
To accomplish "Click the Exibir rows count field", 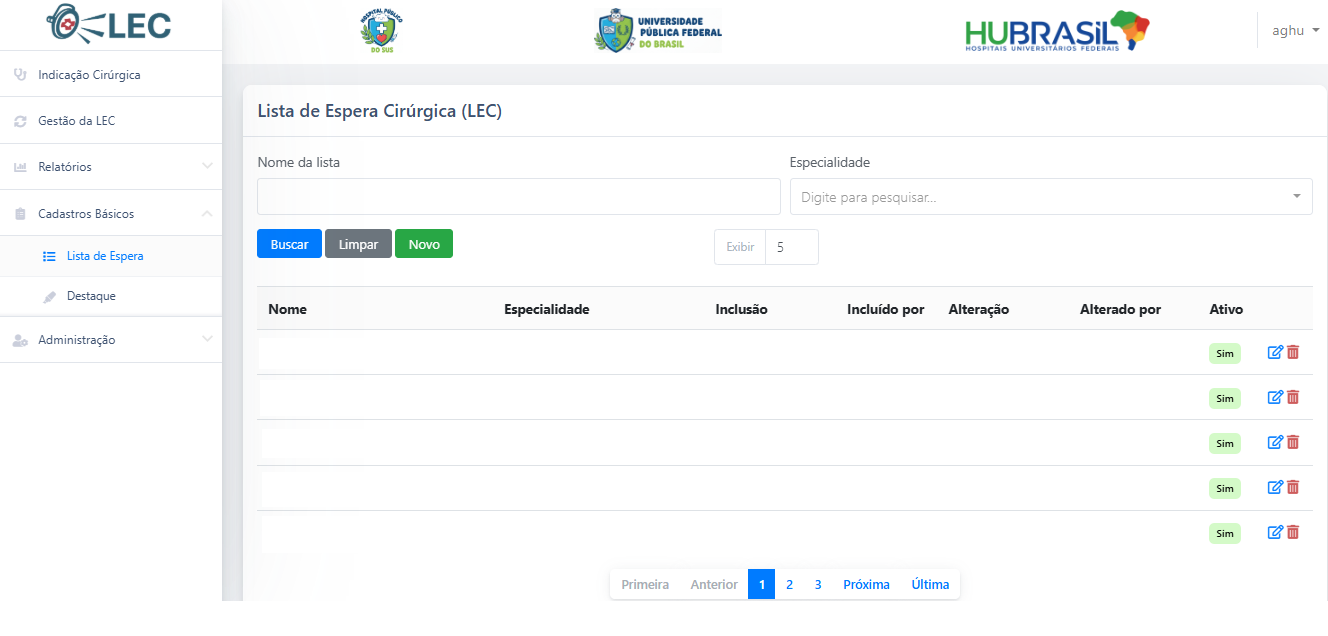I will [x=792, y=247].
